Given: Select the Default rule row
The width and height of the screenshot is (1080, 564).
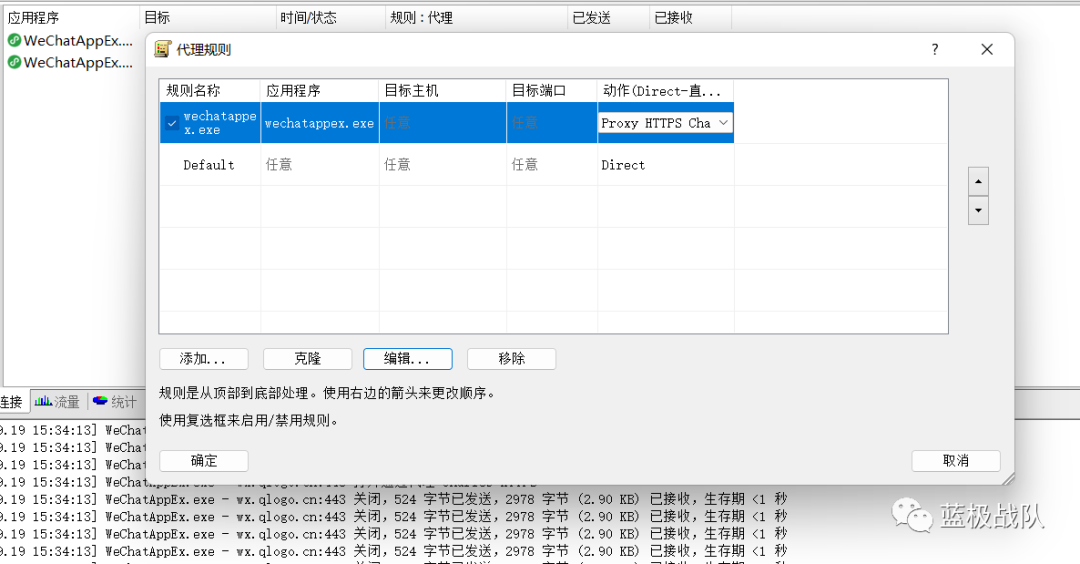Looking at the screenshot, I should 447,165.
